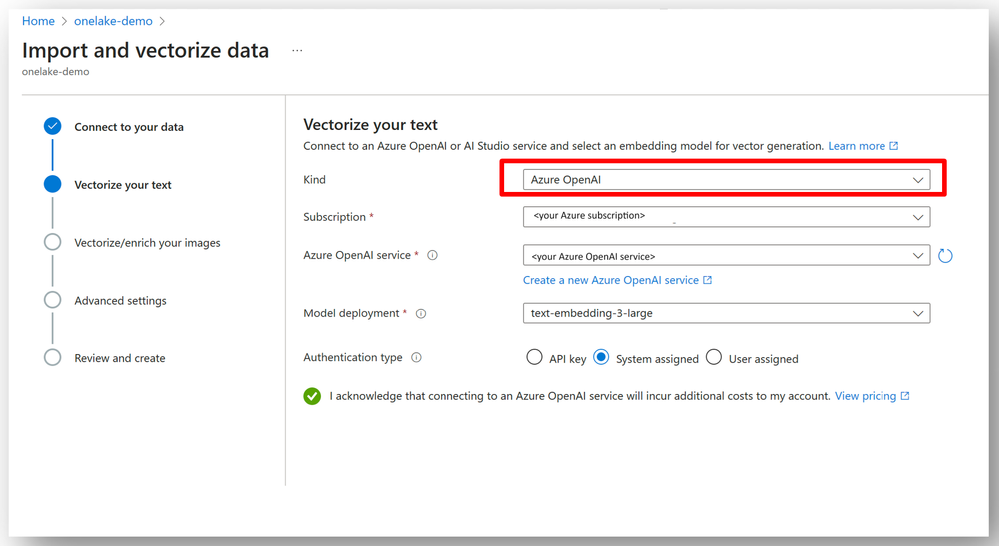
Task: Click the onelake-demo subtitle under page title
Action: coord(55,71)
